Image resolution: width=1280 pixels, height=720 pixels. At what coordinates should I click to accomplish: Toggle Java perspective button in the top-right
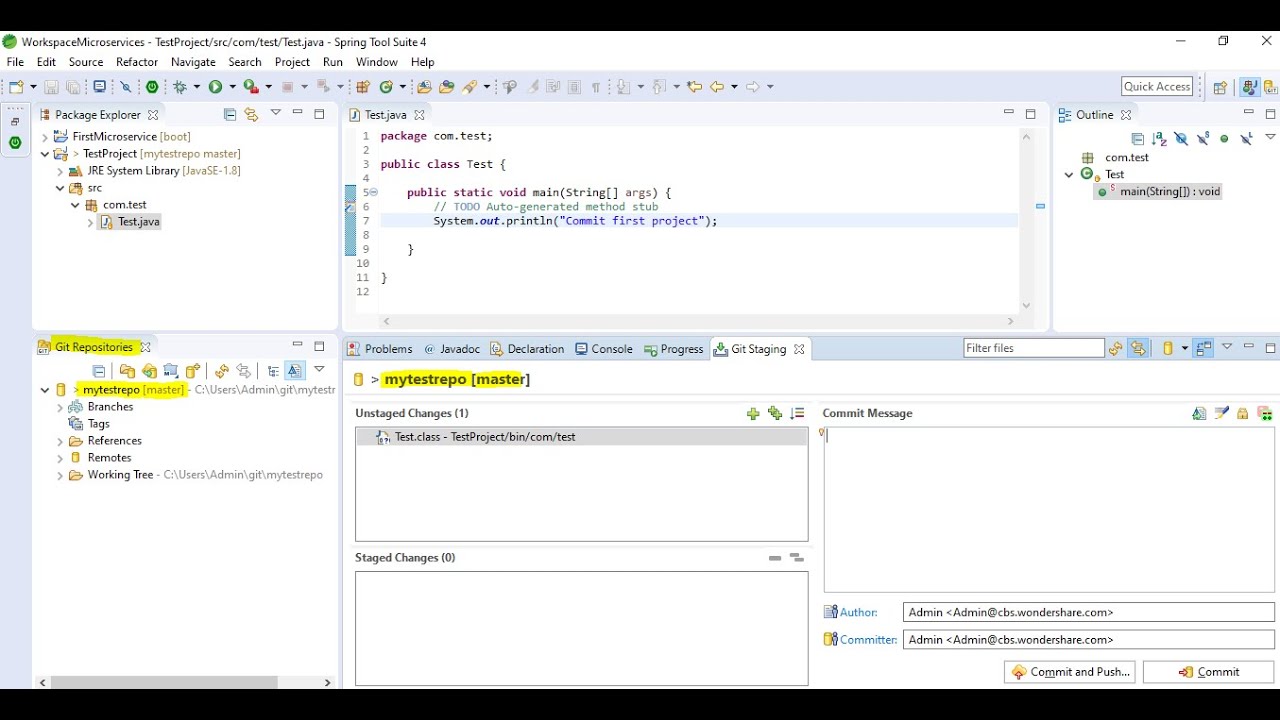(1249, 87)
